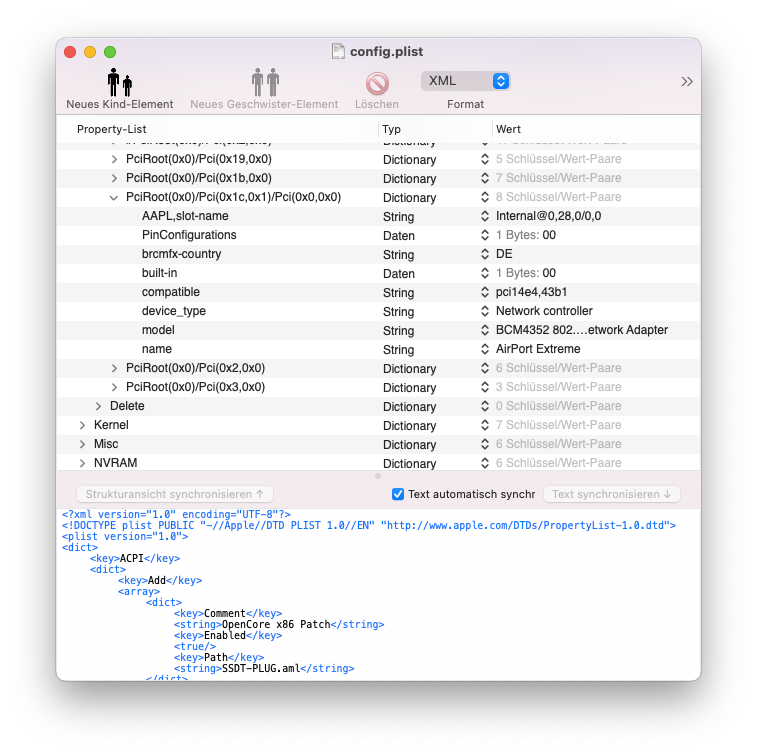Change type stepper for Pci(0x2,0x0) row
The height and width of the screenshot is (755, 757).
click(x=485, y=368)
